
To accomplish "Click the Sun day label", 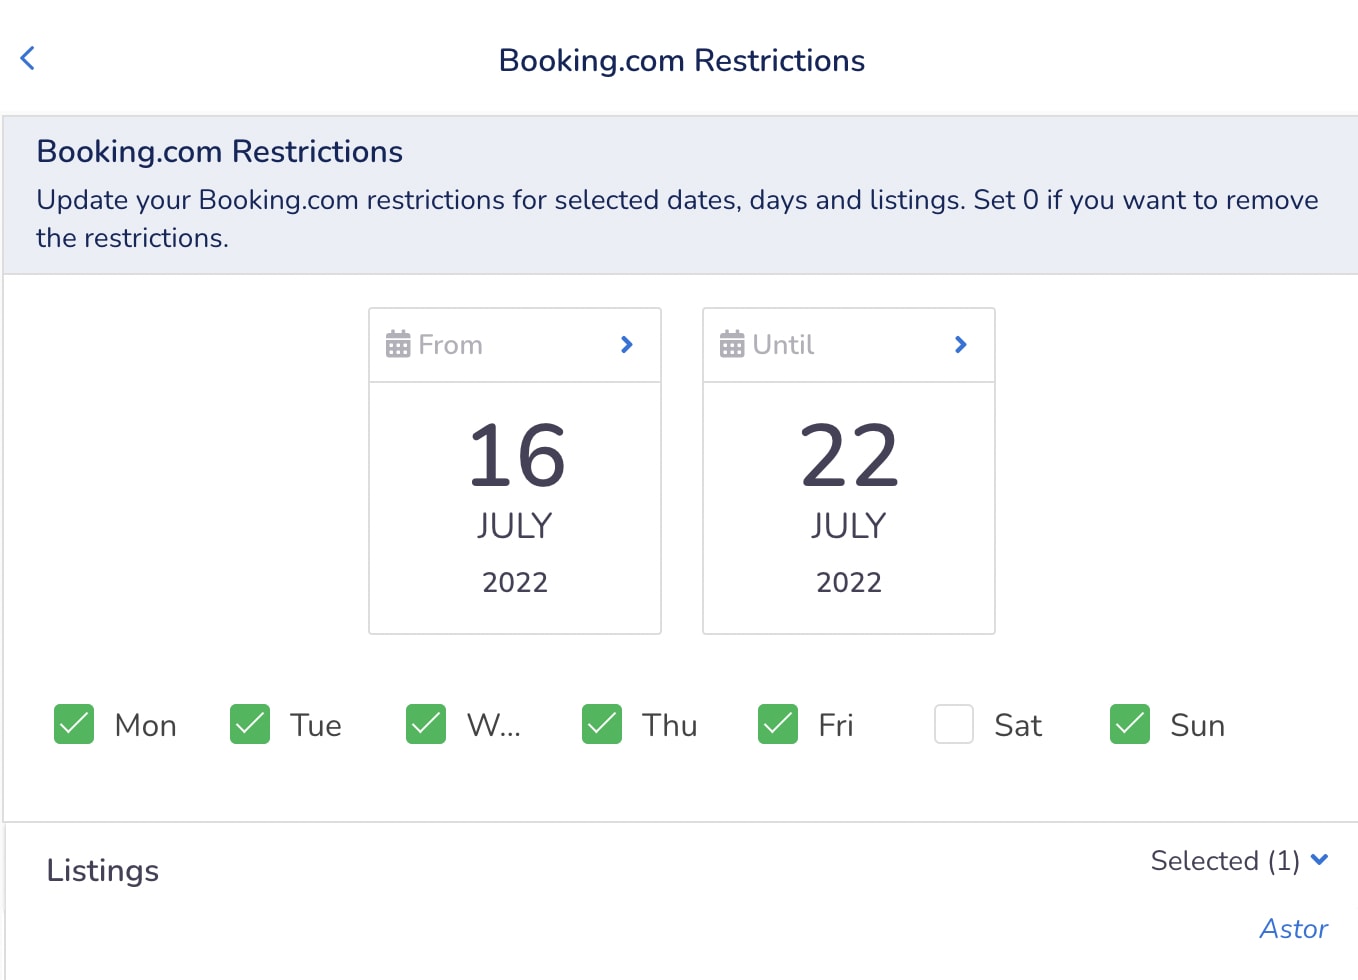I will pos(1197,725).
